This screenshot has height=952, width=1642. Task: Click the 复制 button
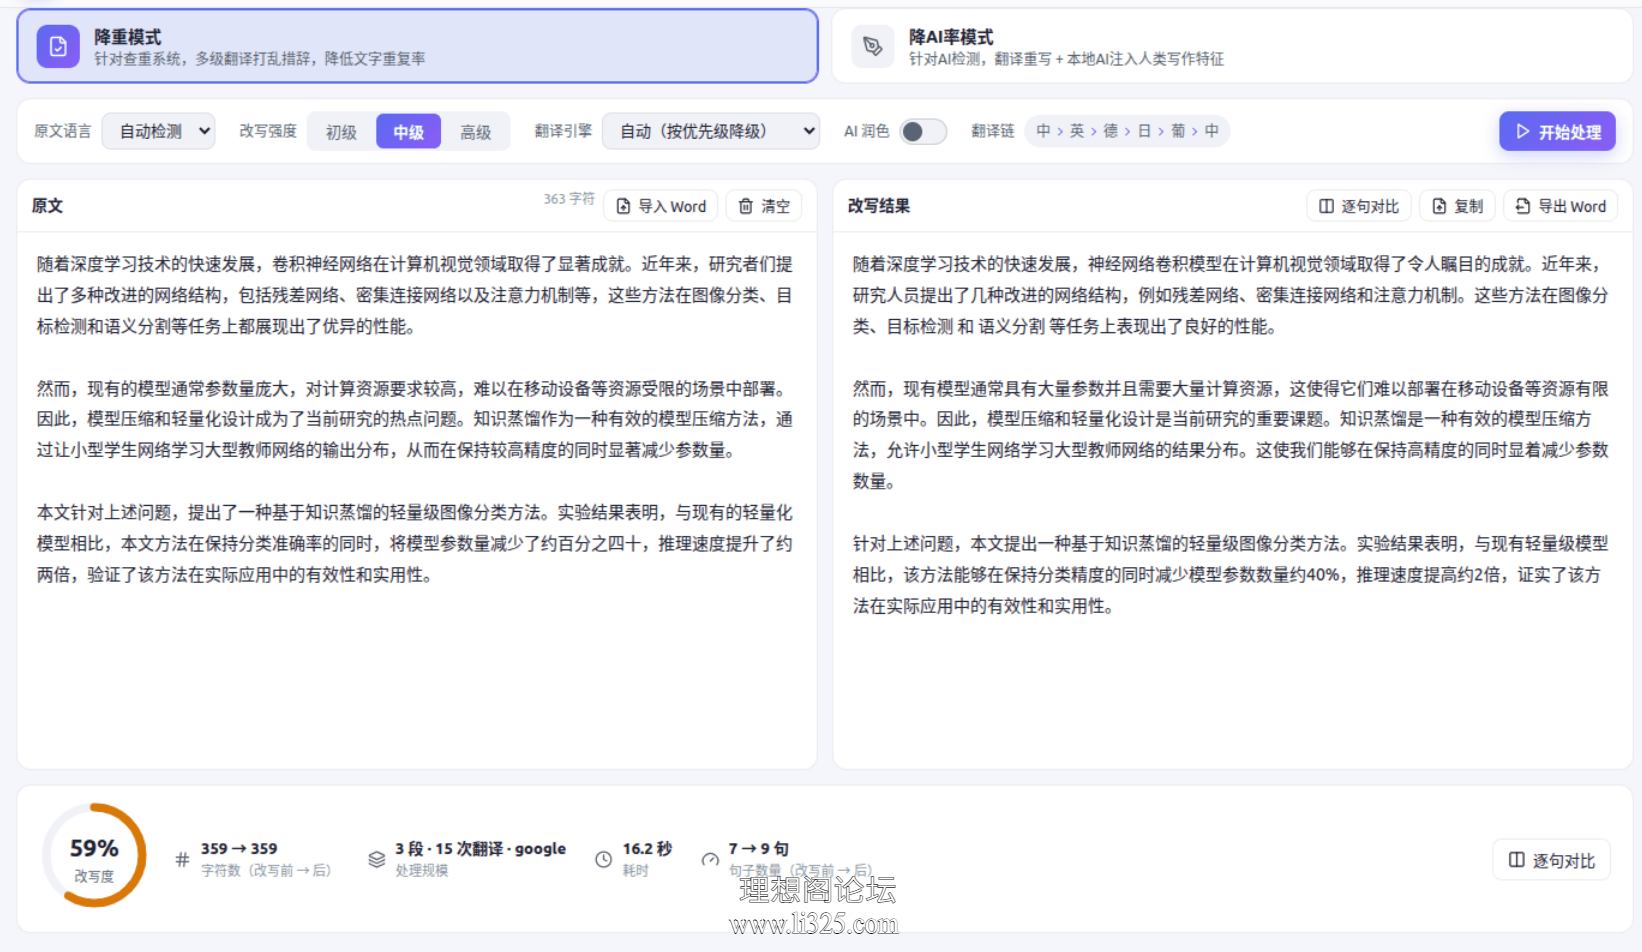[x=1458, y=206]
